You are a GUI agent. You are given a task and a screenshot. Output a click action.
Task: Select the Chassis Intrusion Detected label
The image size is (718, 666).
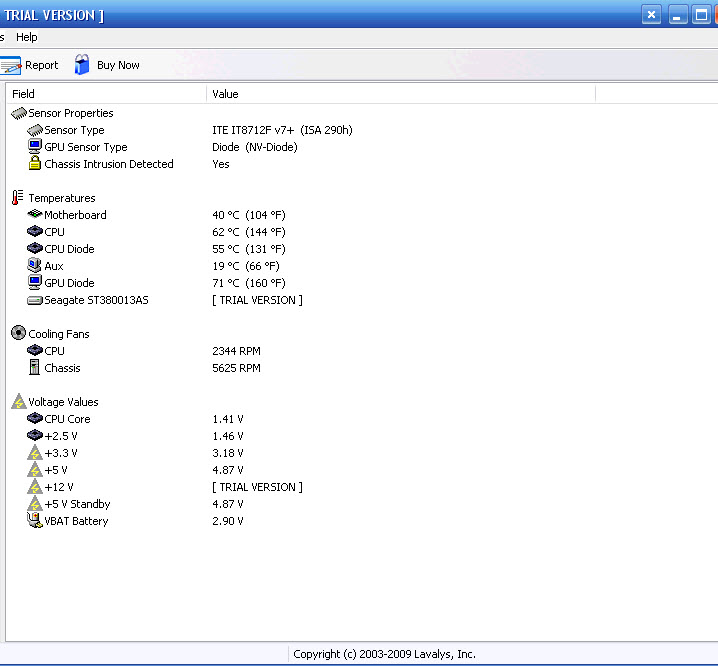pos(109,164)
